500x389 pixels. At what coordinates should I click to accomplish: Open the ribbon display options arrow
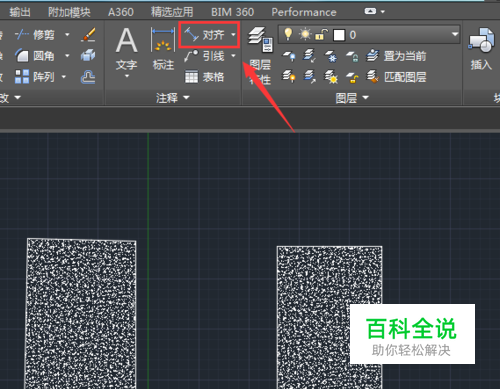tap(383, 12)
